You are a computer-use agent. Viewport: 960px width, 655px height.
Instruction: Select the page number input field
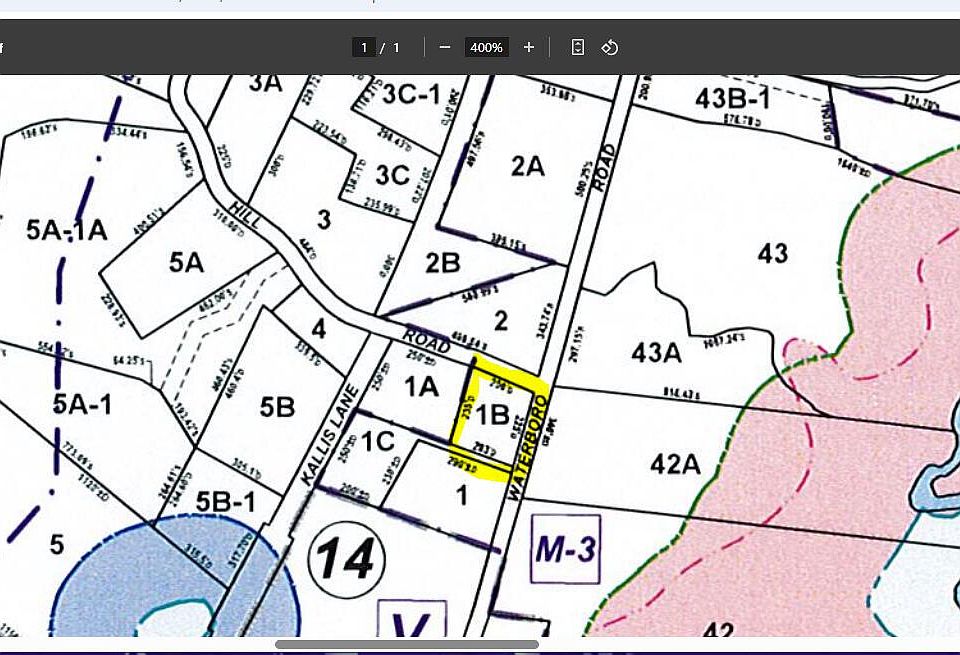pyautogui.click(x=363, y=47)
